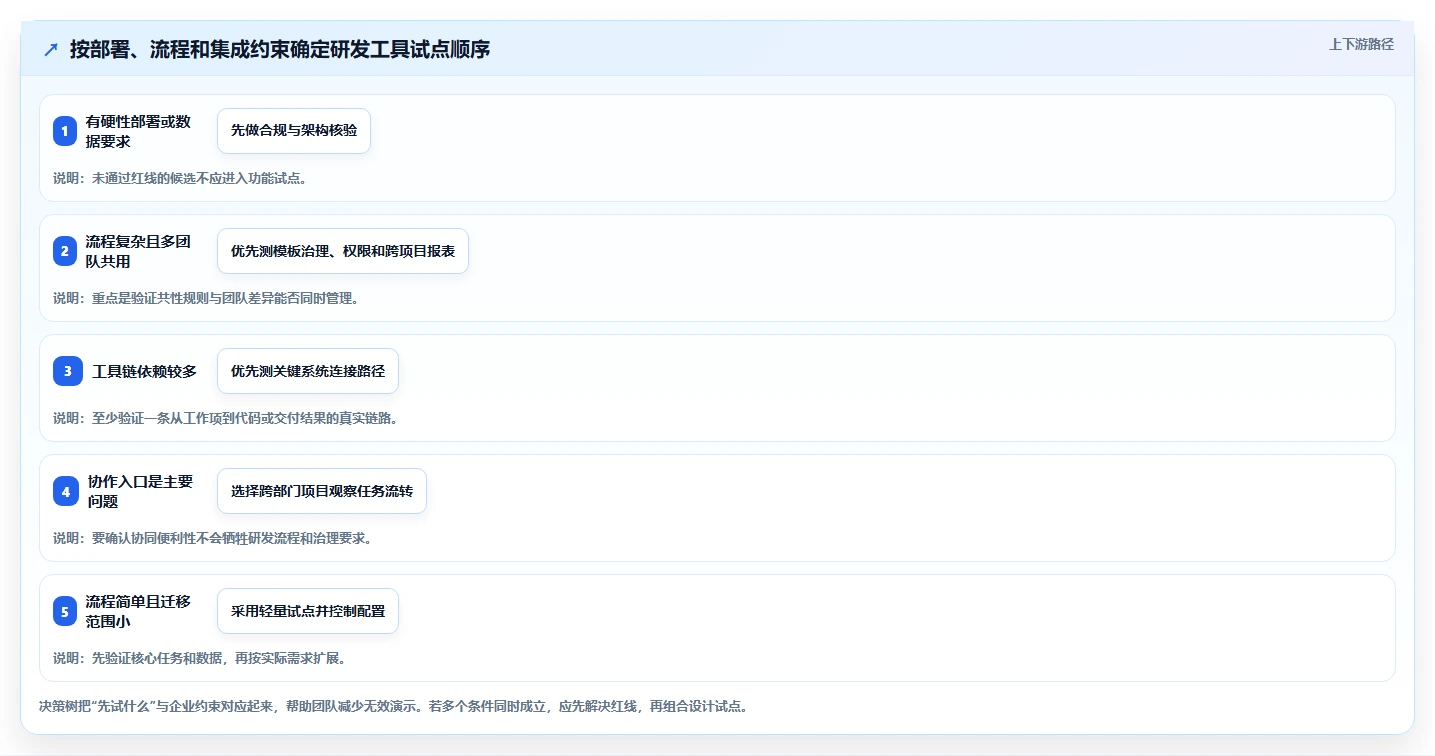Viewport: 1435px width, 756px height.
Task: Click the header title 按部署、流程和集成约束确定研发工具试点顺序
Action: click(280, 49)
